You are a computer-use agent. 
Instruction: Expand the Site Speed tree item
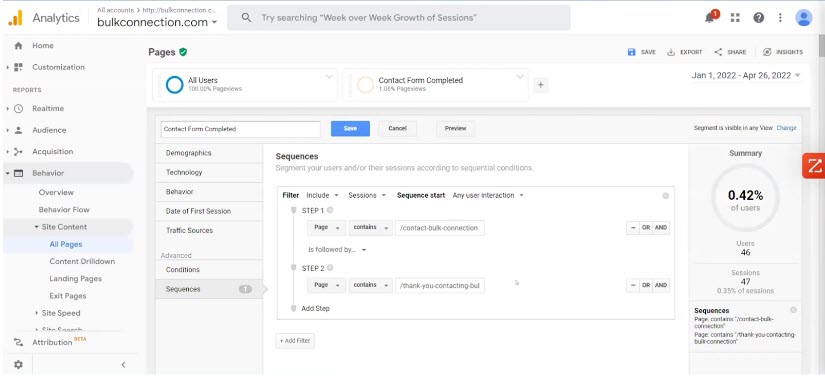coord(37,313)
